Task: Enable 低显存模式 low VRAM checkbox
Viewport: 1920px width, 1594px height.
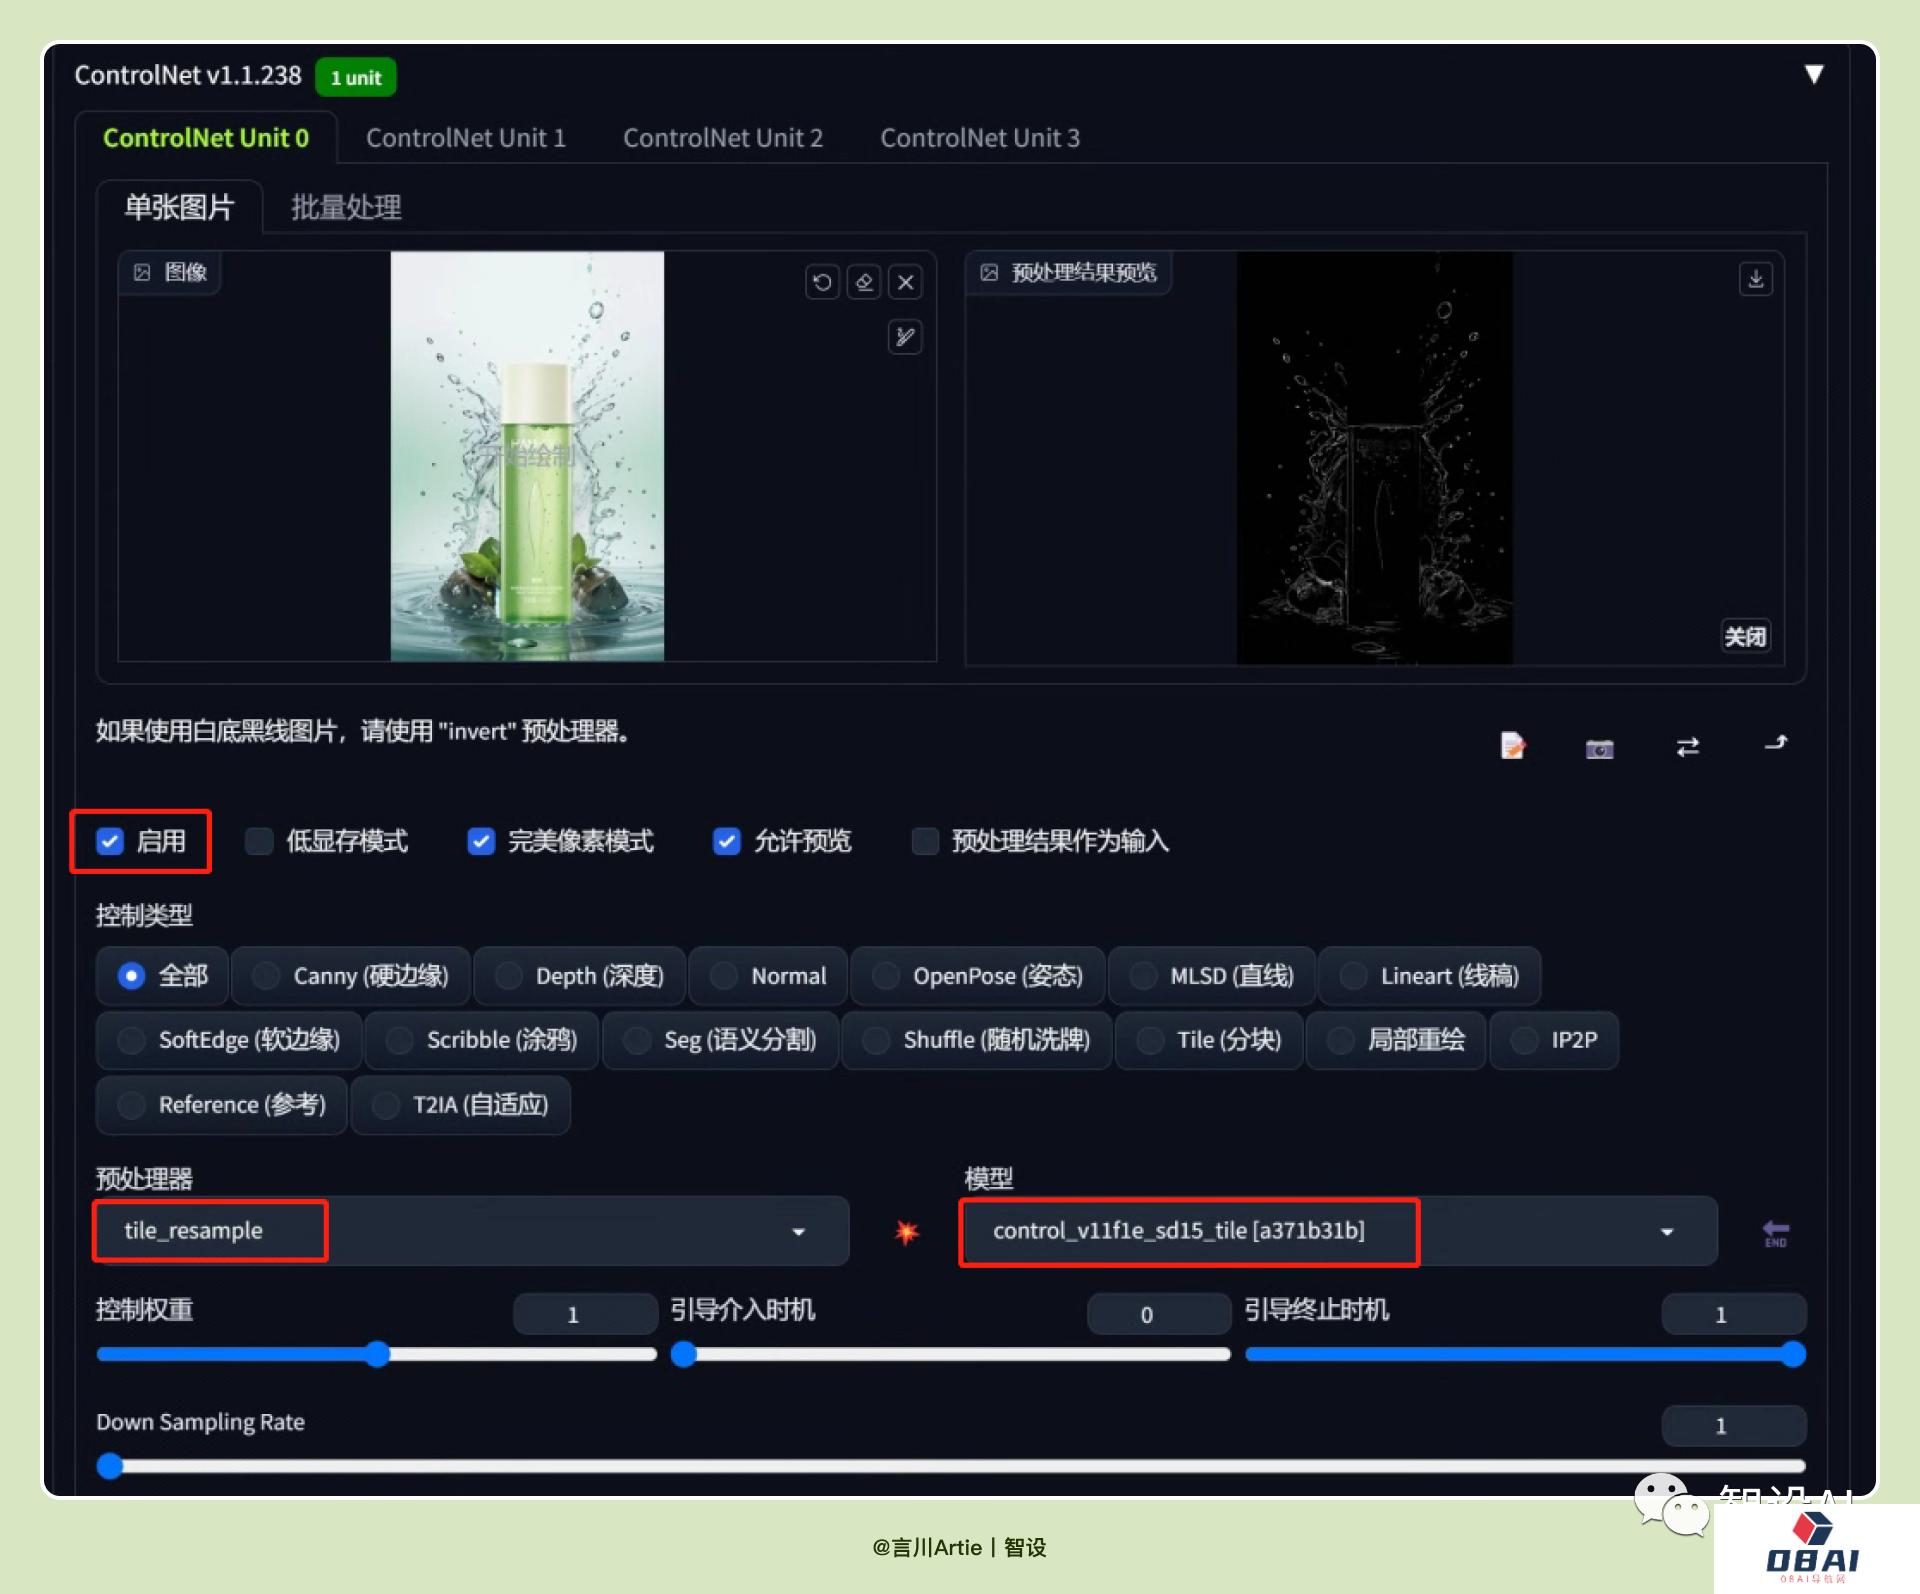Action: pos(260,841)
